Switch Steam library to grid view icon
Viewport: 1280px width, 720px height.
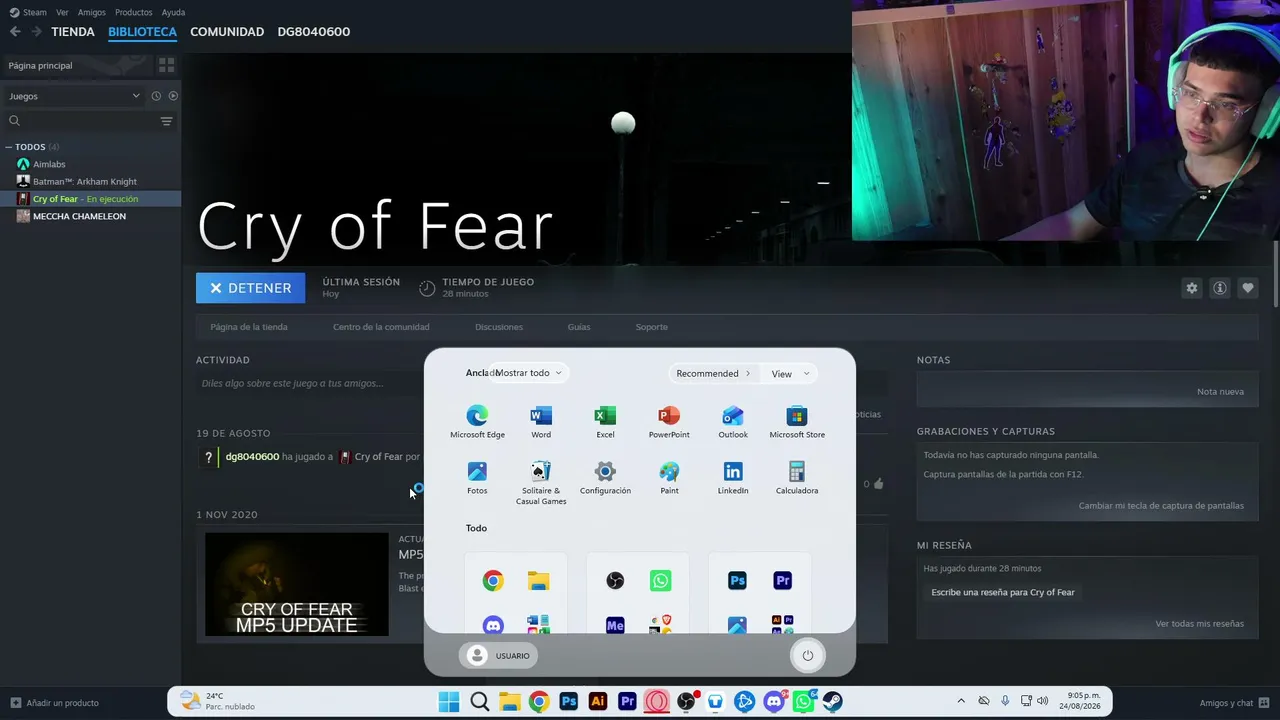(x=166, y=65)
